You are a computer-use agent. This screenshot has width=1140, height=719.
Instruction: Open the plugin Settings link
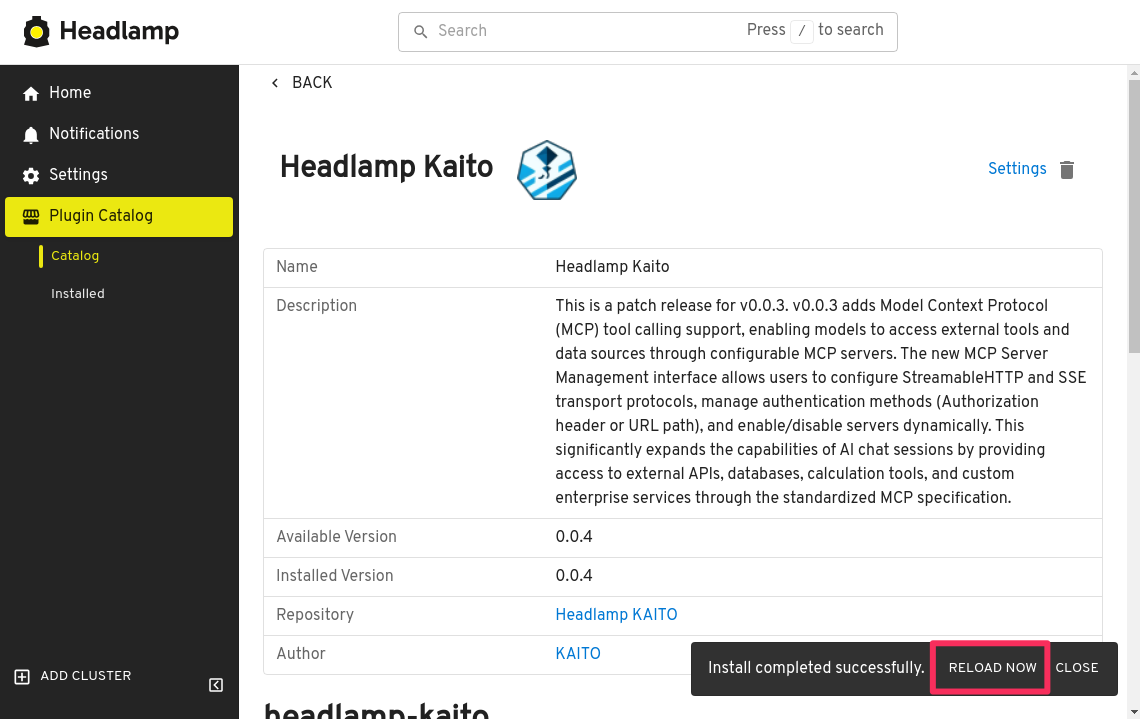pyautogui.click(x=1016, y=169)
